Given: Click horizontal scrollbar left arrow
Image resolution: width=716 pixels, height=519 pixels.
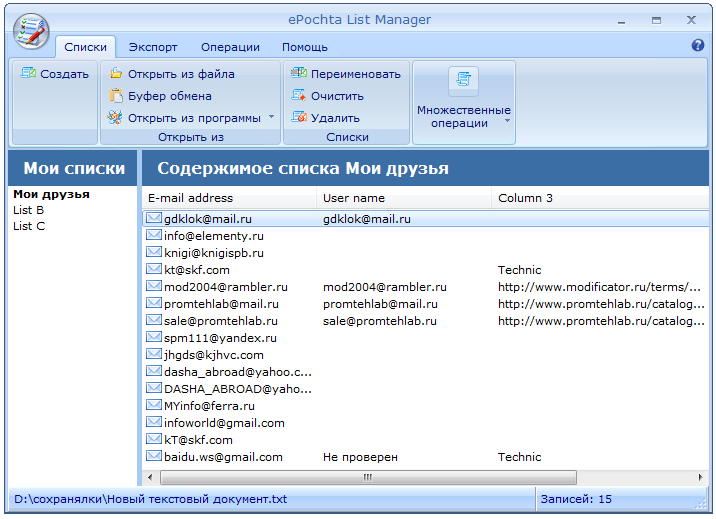Looking at the screenshot, I should 150,477.
